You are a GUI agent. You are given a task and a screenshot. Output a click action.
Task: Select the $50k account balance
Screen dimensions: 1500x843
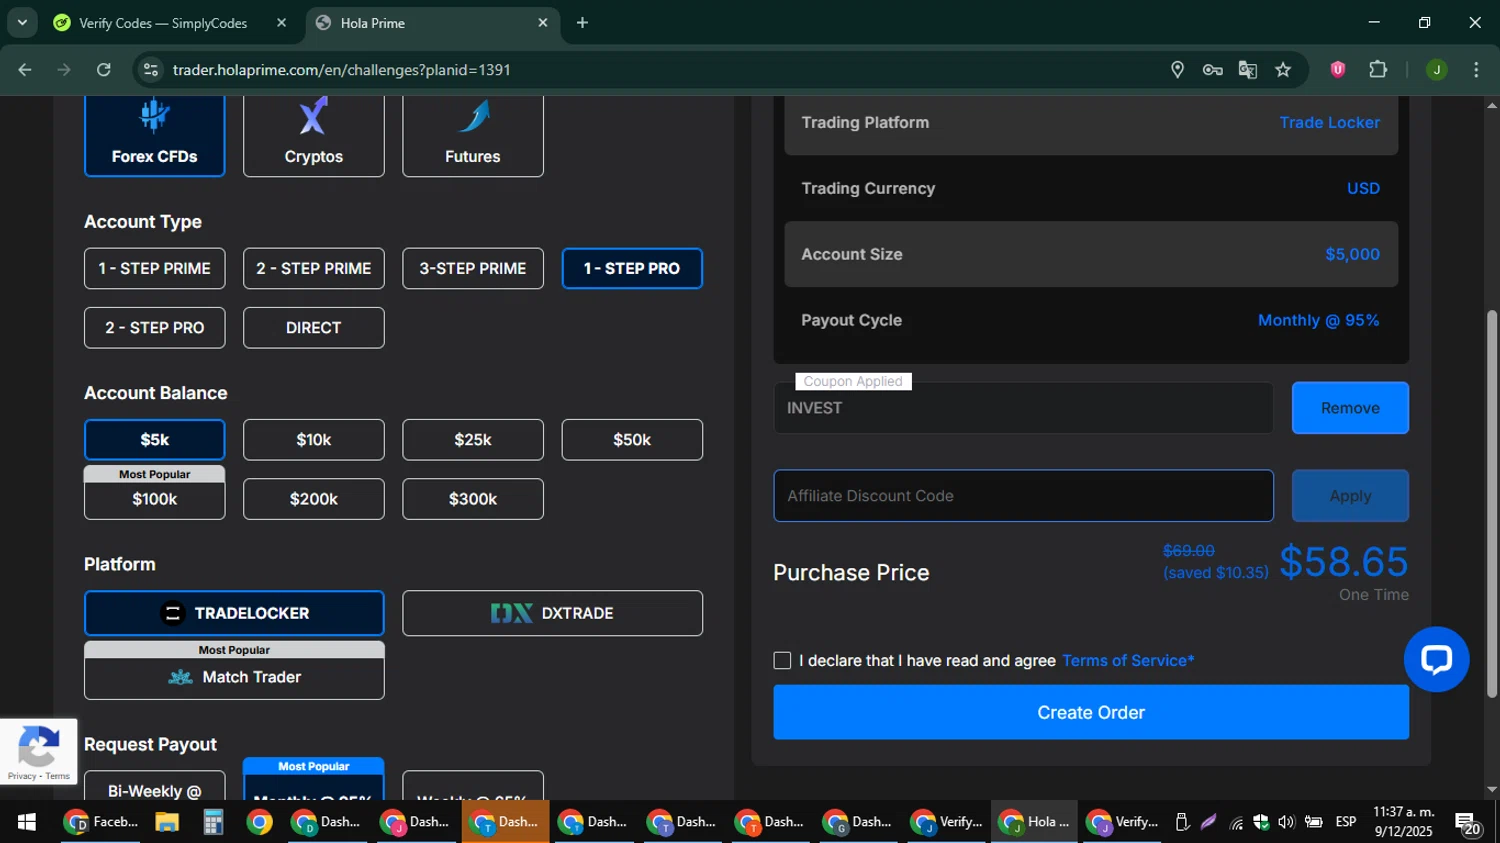click(x=632, y=440)
